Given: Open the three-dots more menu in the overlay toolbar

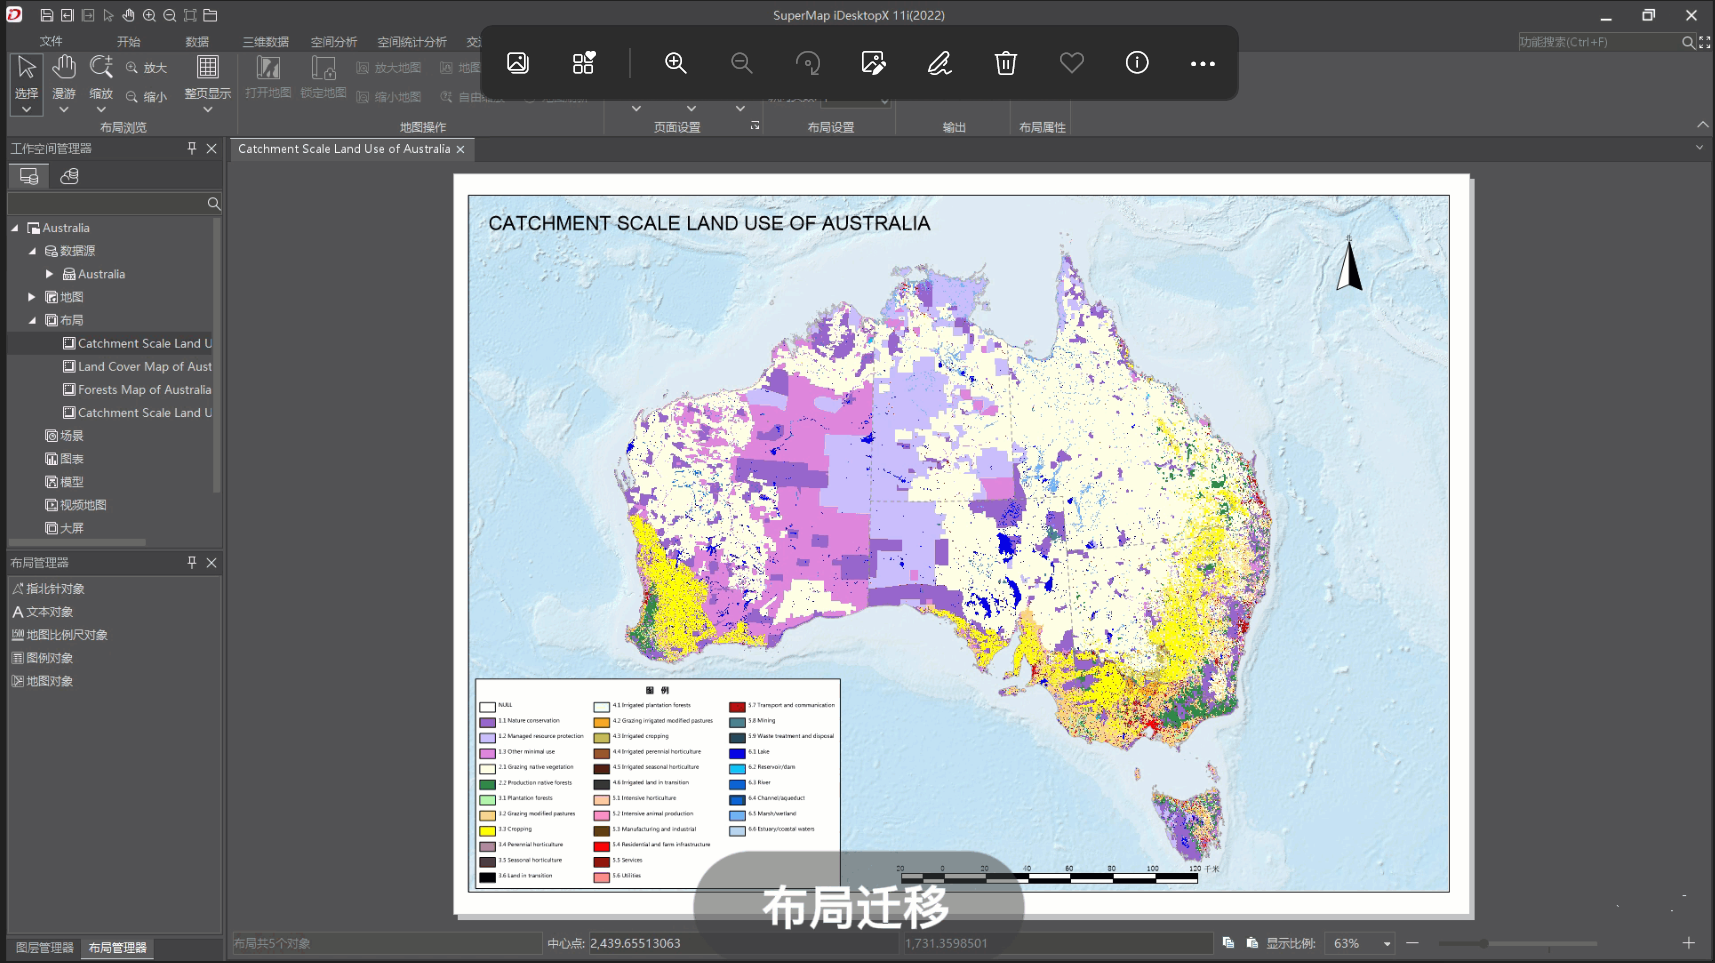Looking at the screenshot, I should pos(1203,63).
